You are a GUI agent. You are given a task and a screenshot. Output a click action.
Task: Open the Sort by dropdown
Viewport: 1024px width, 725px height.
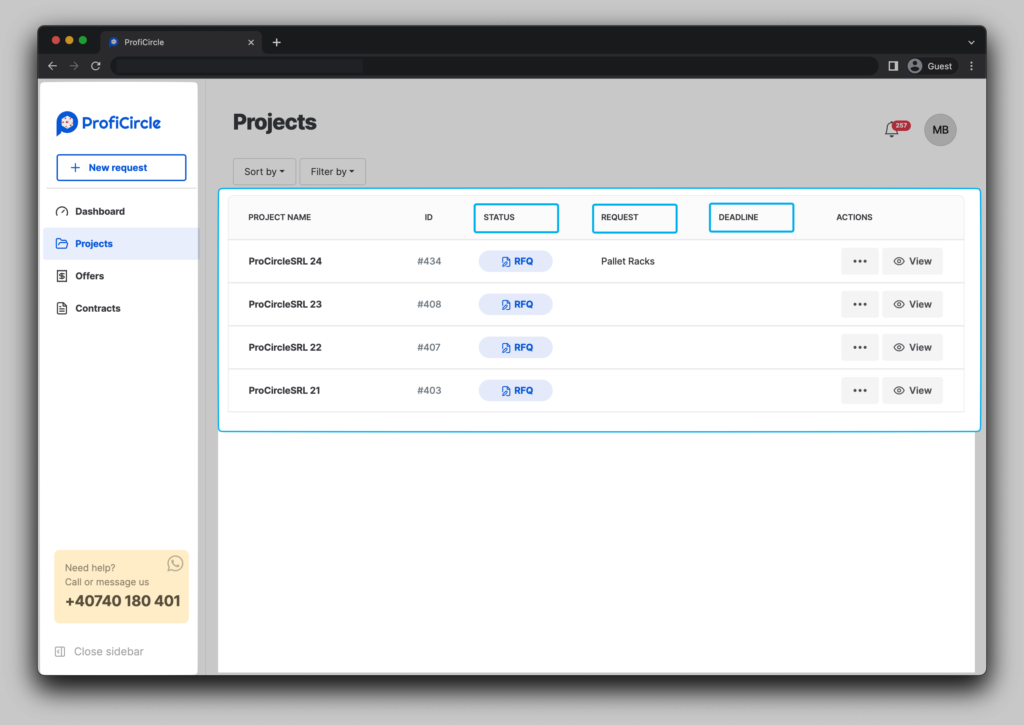(x=264, y=172)
